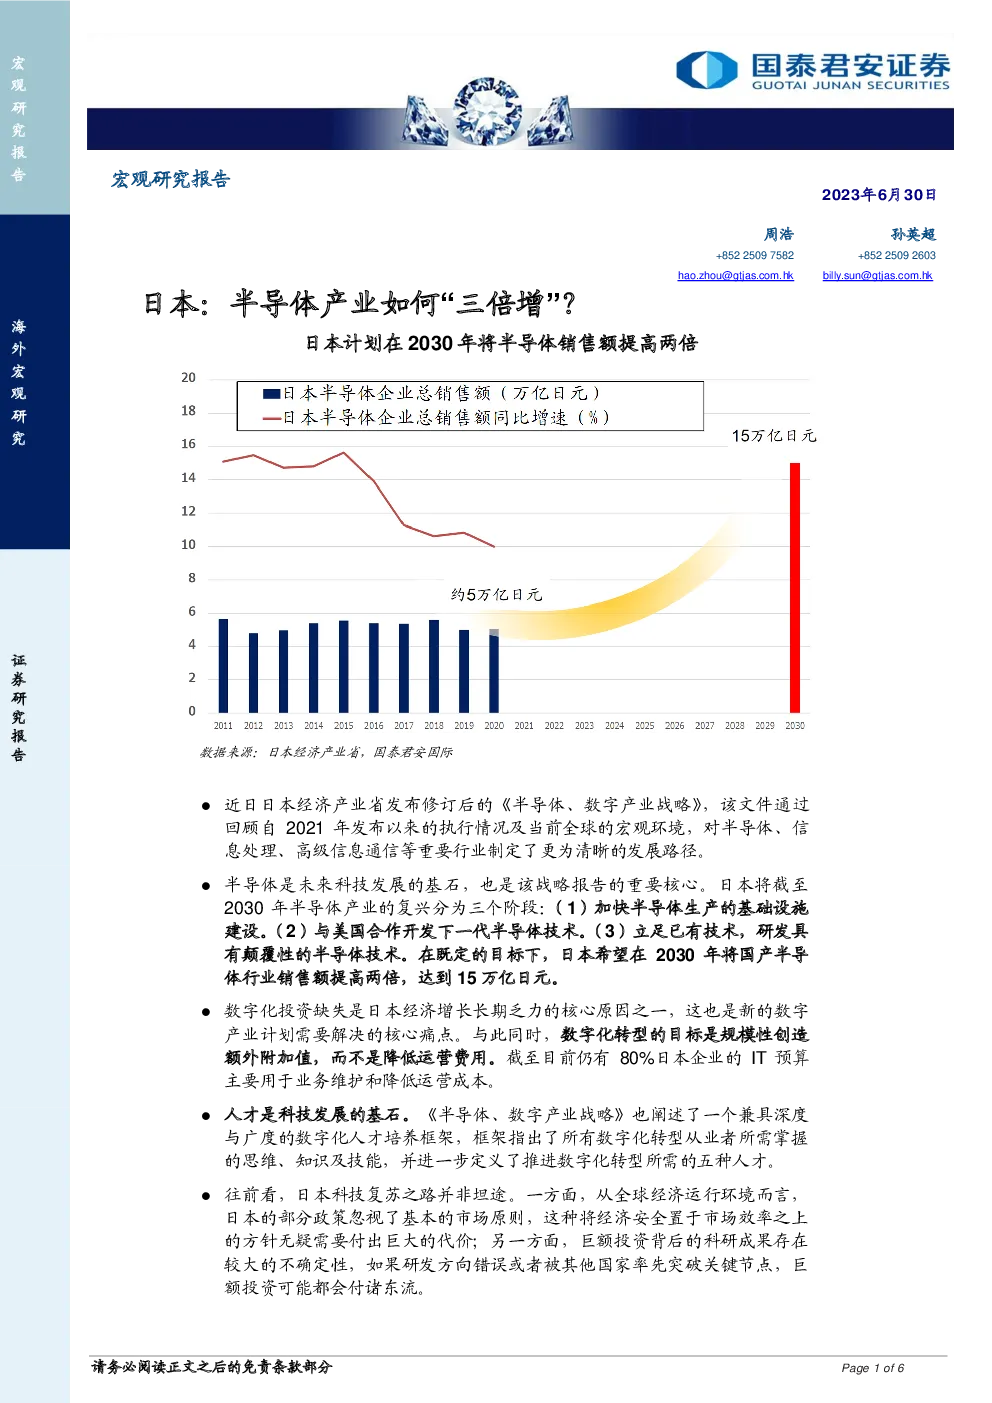Click the 宏观研究报告 sidebar tab

click(19, 118)
